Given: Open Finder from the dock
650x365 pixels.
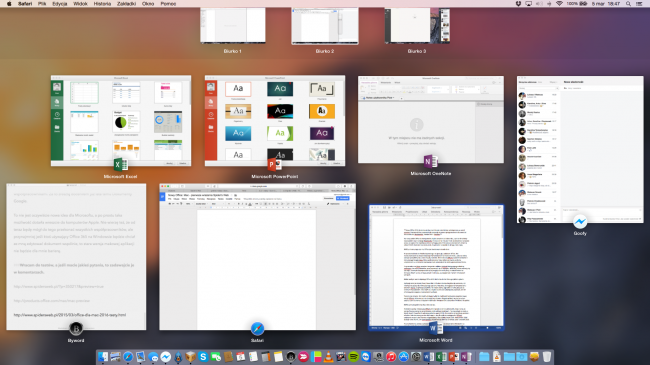Looking at the screenshot, I should coord(103,356).
